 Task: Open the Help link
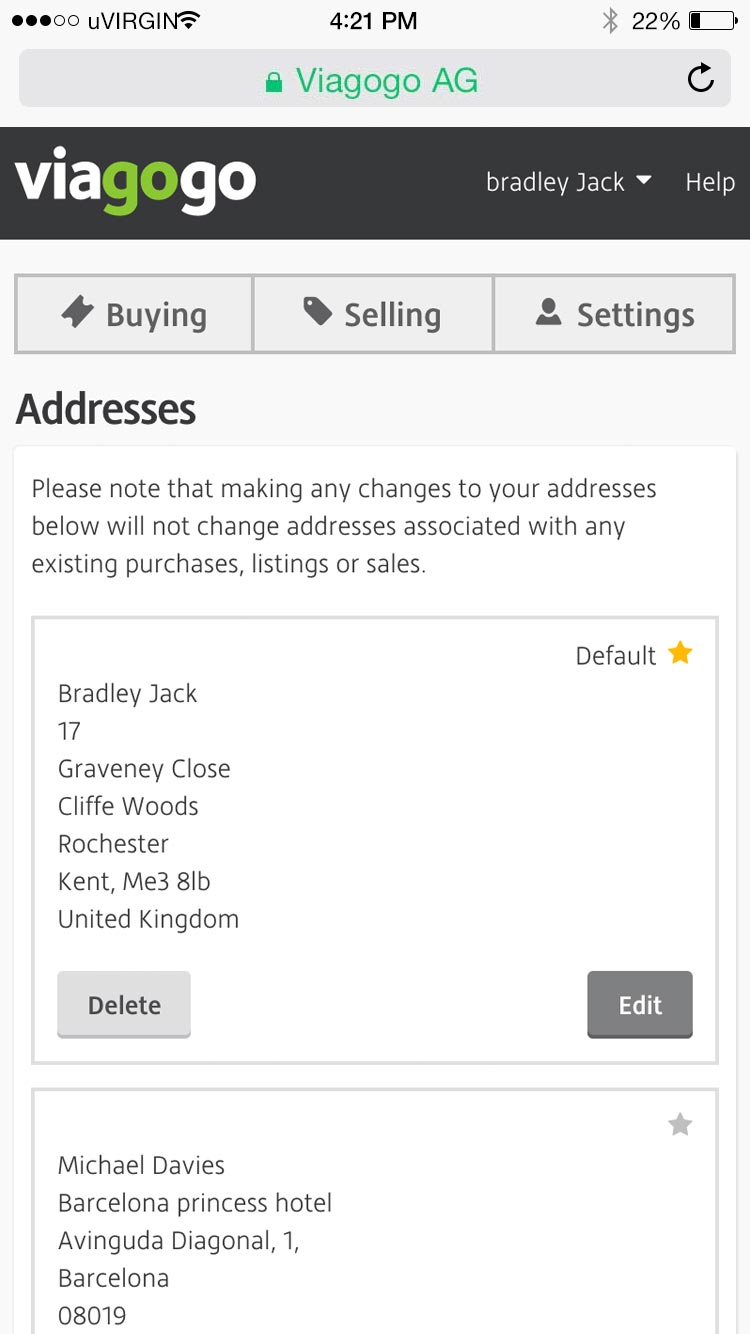pyautogui.click(x=710, y=183)
